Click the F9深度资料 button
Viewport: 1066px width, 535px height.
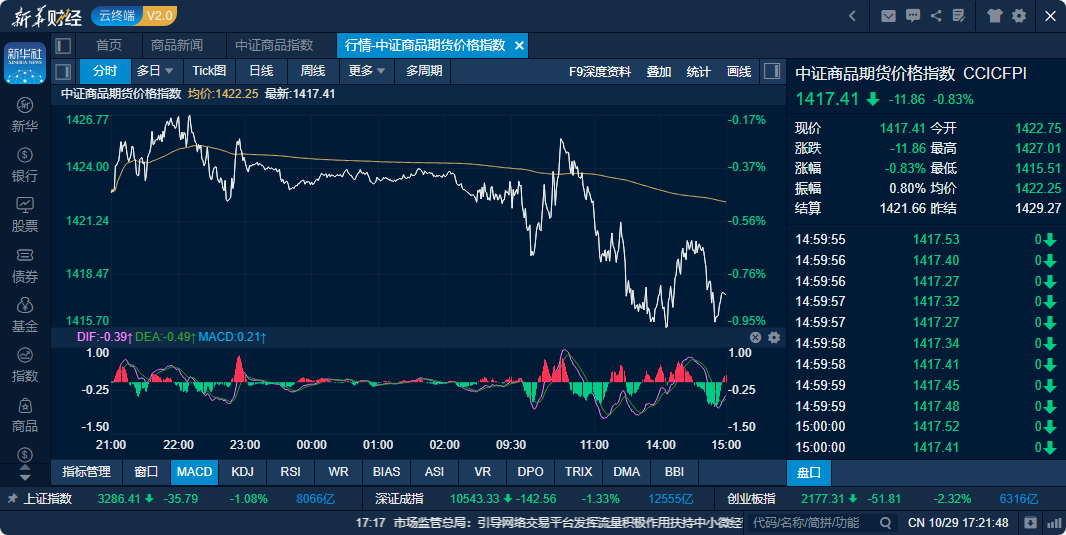(x=599, y=71)
